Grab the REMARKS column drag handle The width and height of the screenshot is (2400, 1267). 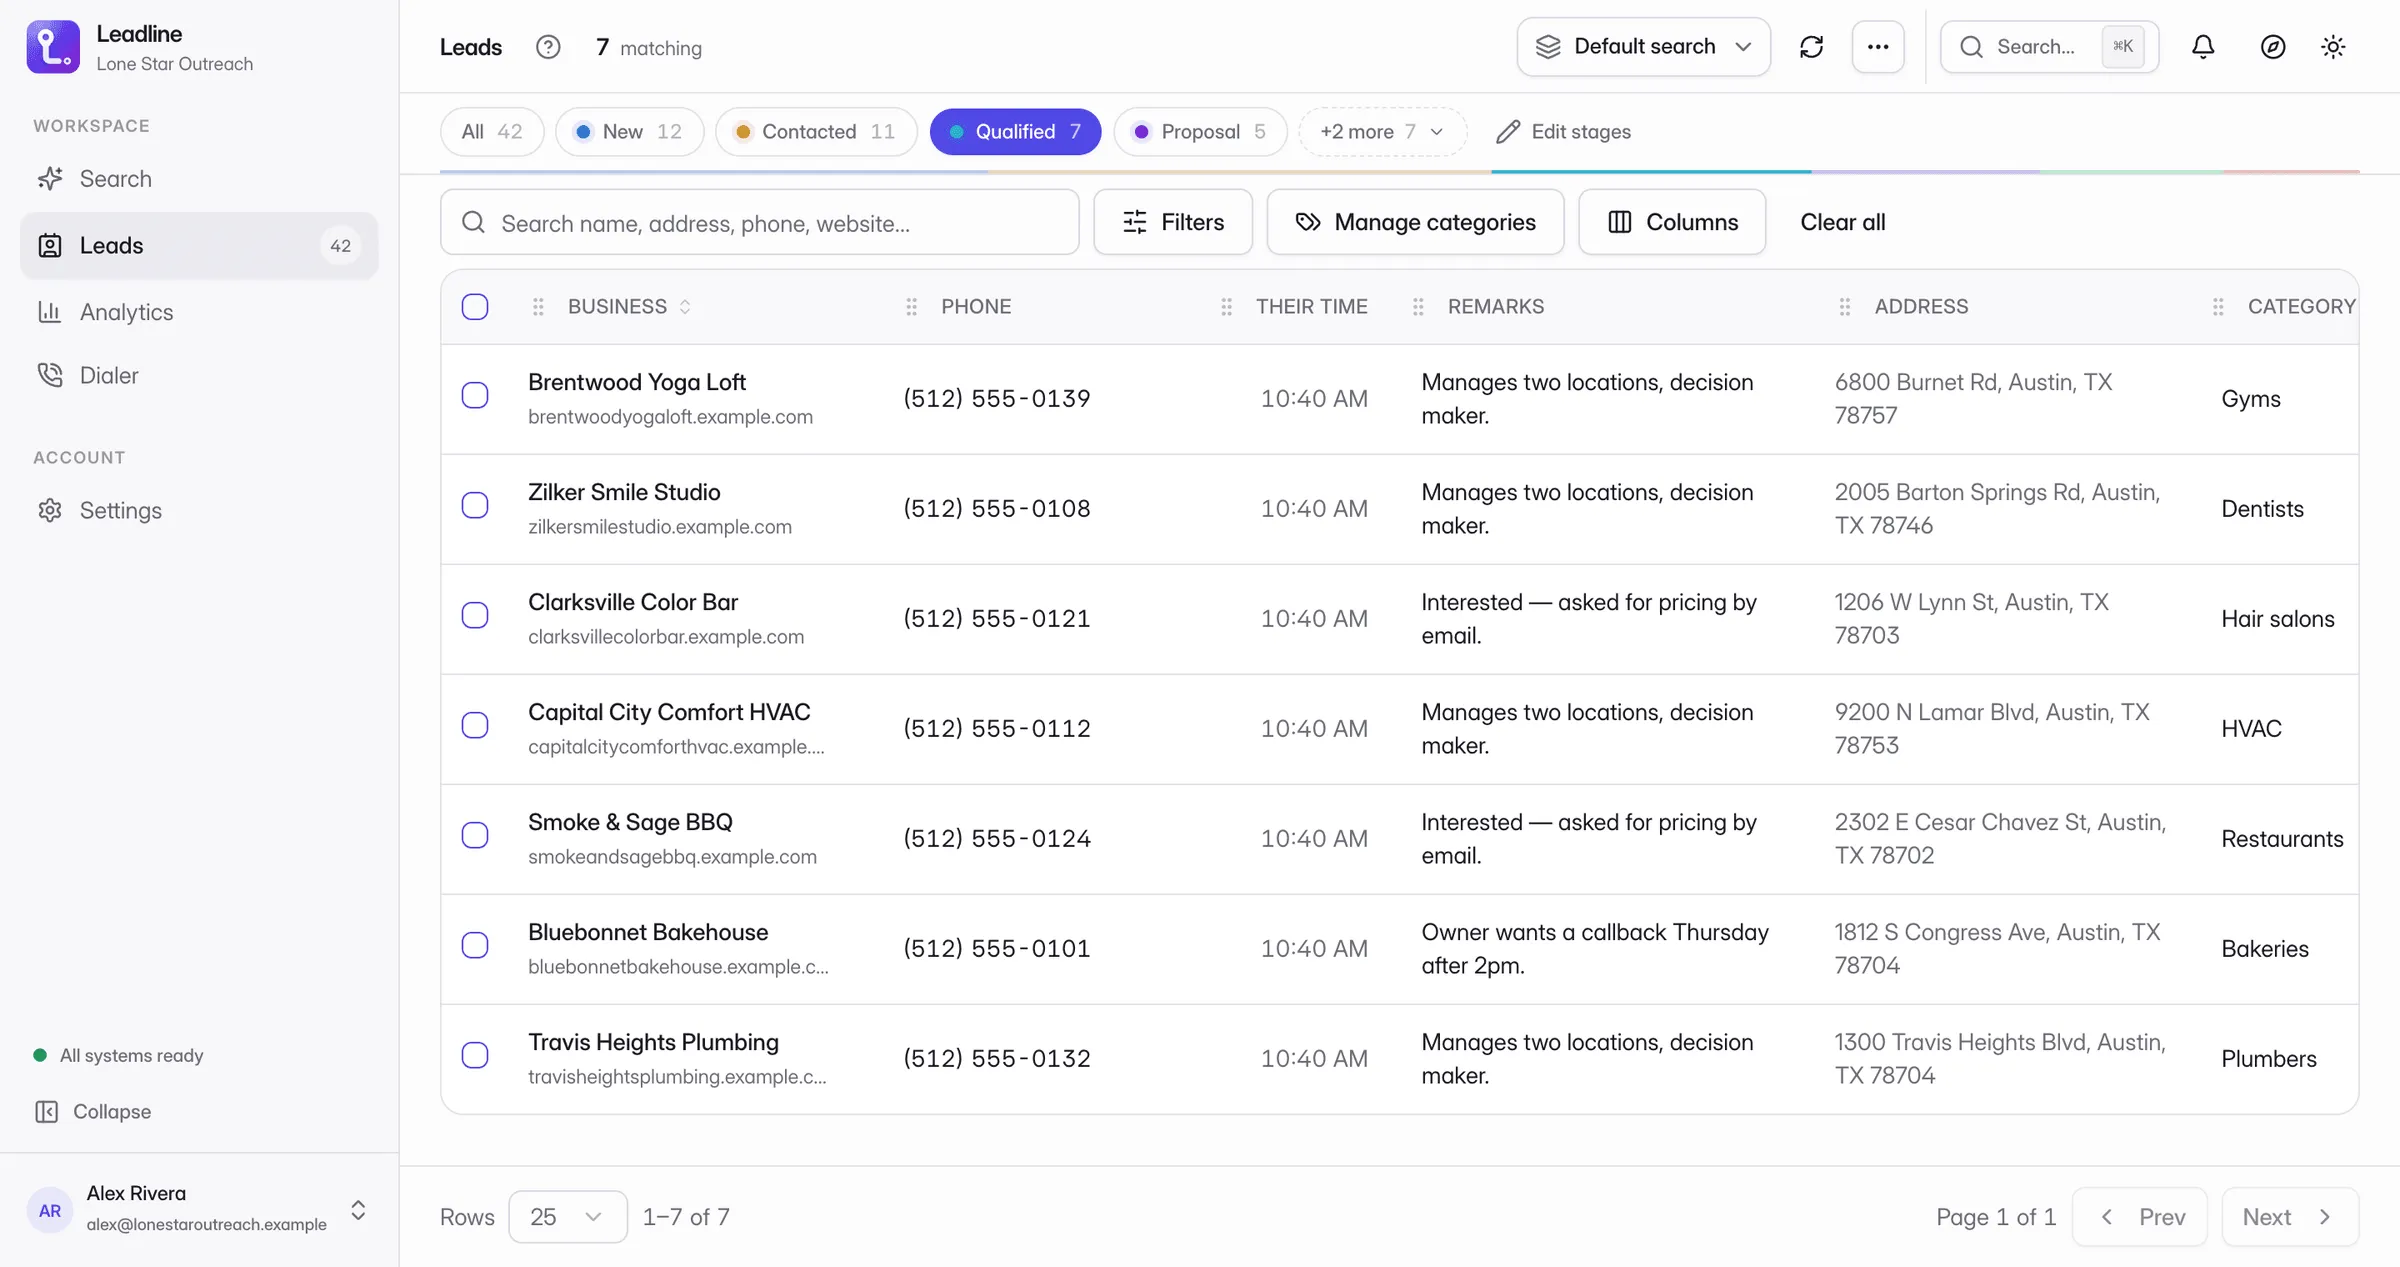(x=1418, y=307)
